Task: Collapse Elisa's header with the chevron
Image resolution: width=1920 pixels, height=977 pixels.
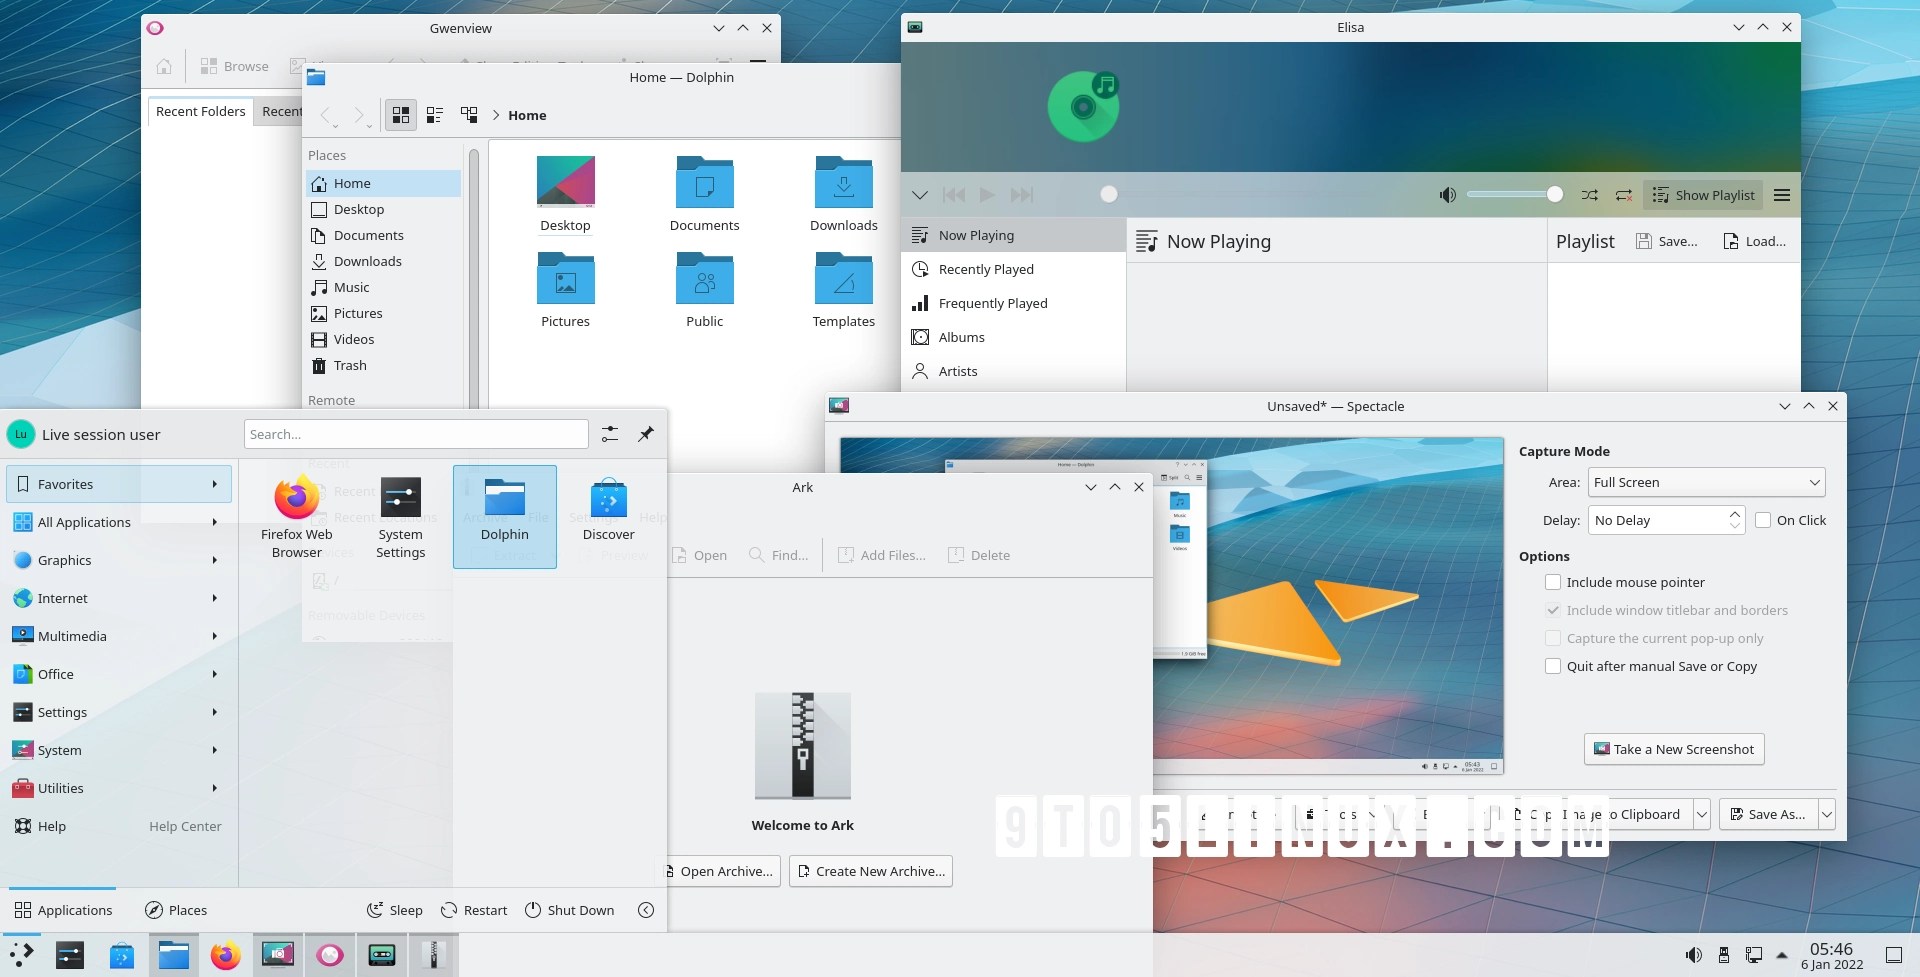Action: coord(920,195)
